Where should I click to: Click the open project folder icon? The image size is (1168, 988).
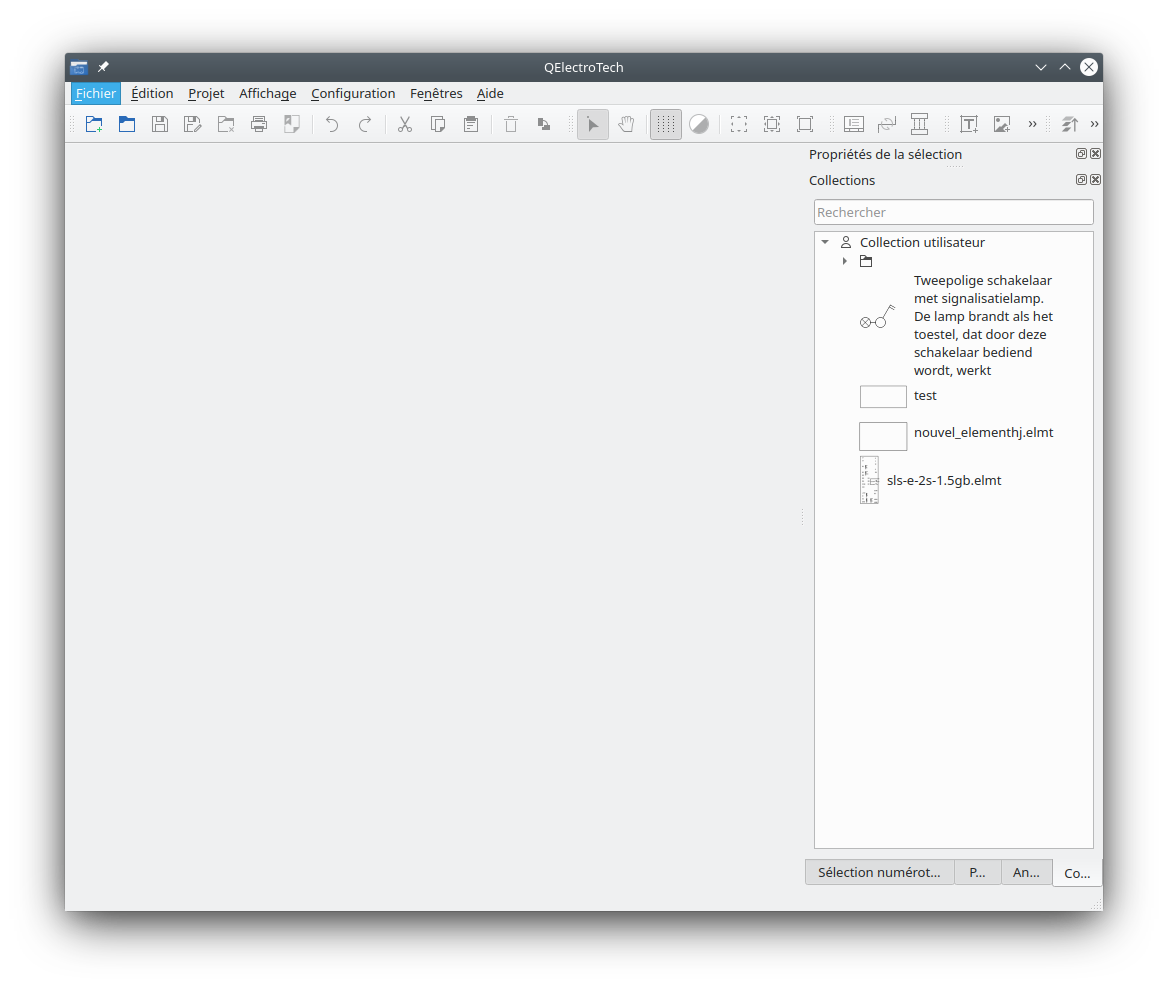tap(127, 124)
